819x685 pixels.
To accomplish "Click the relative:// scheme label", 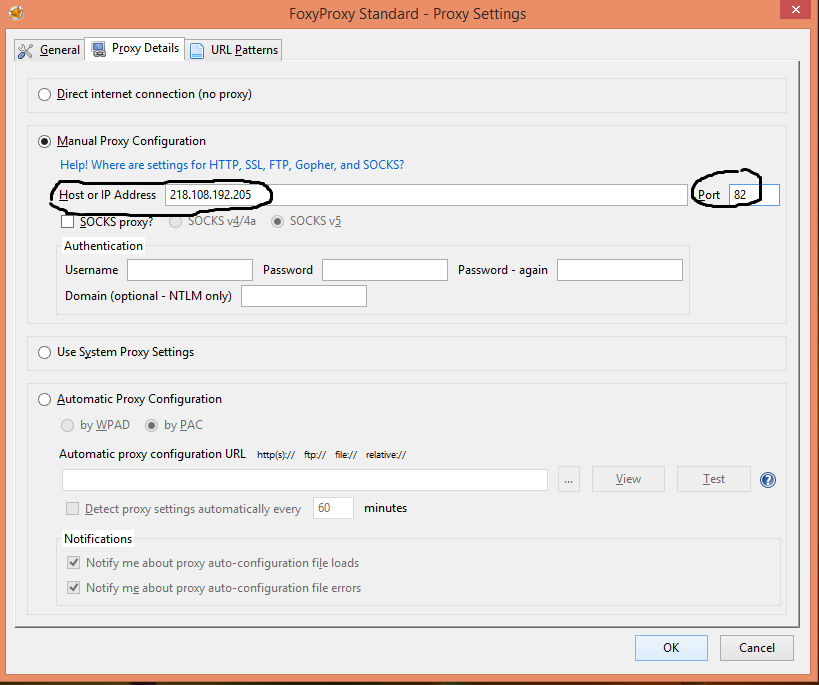I will pos(386,455).
